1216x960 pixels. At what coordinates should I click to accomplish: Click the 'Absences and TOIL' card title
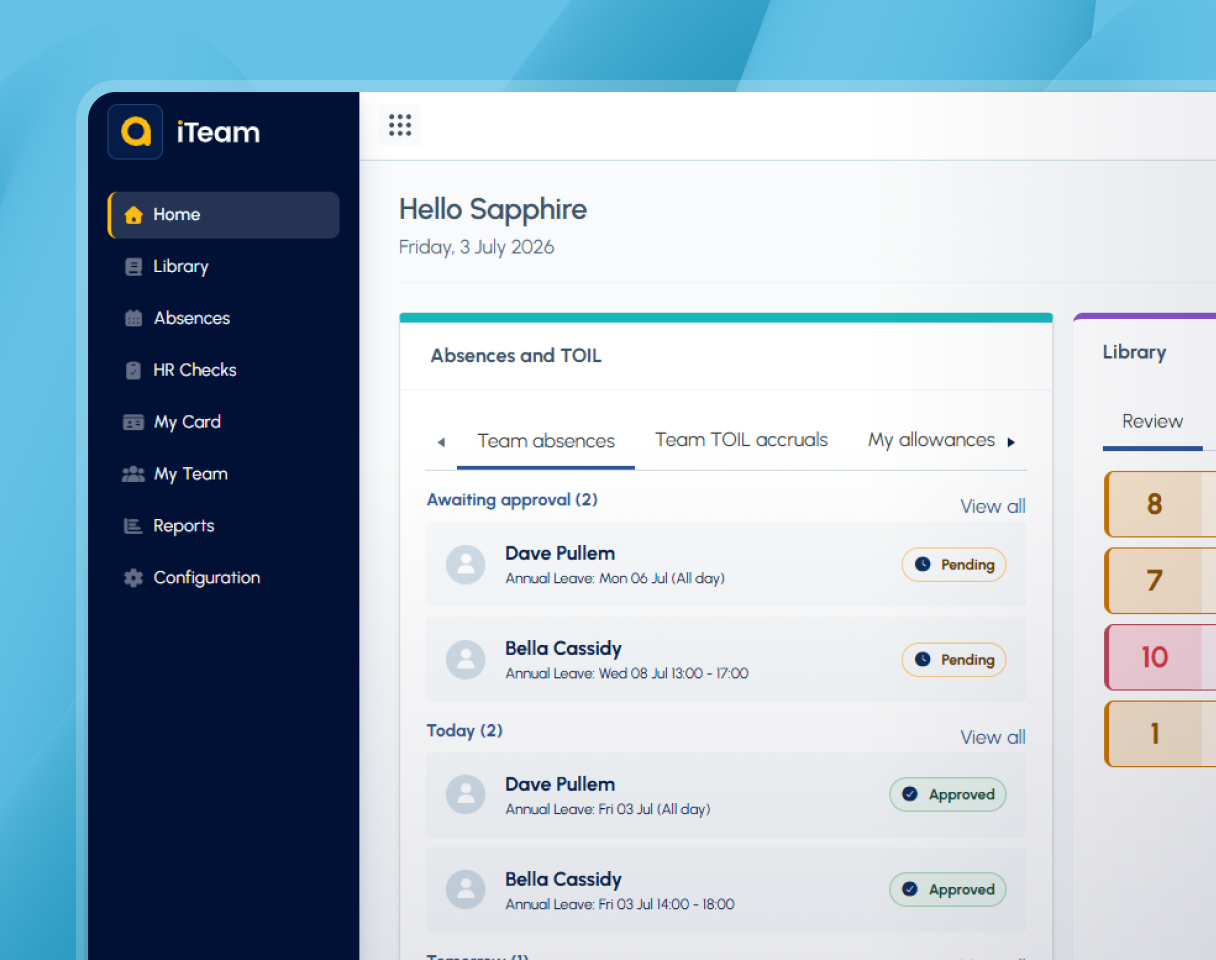click(516, 356)
